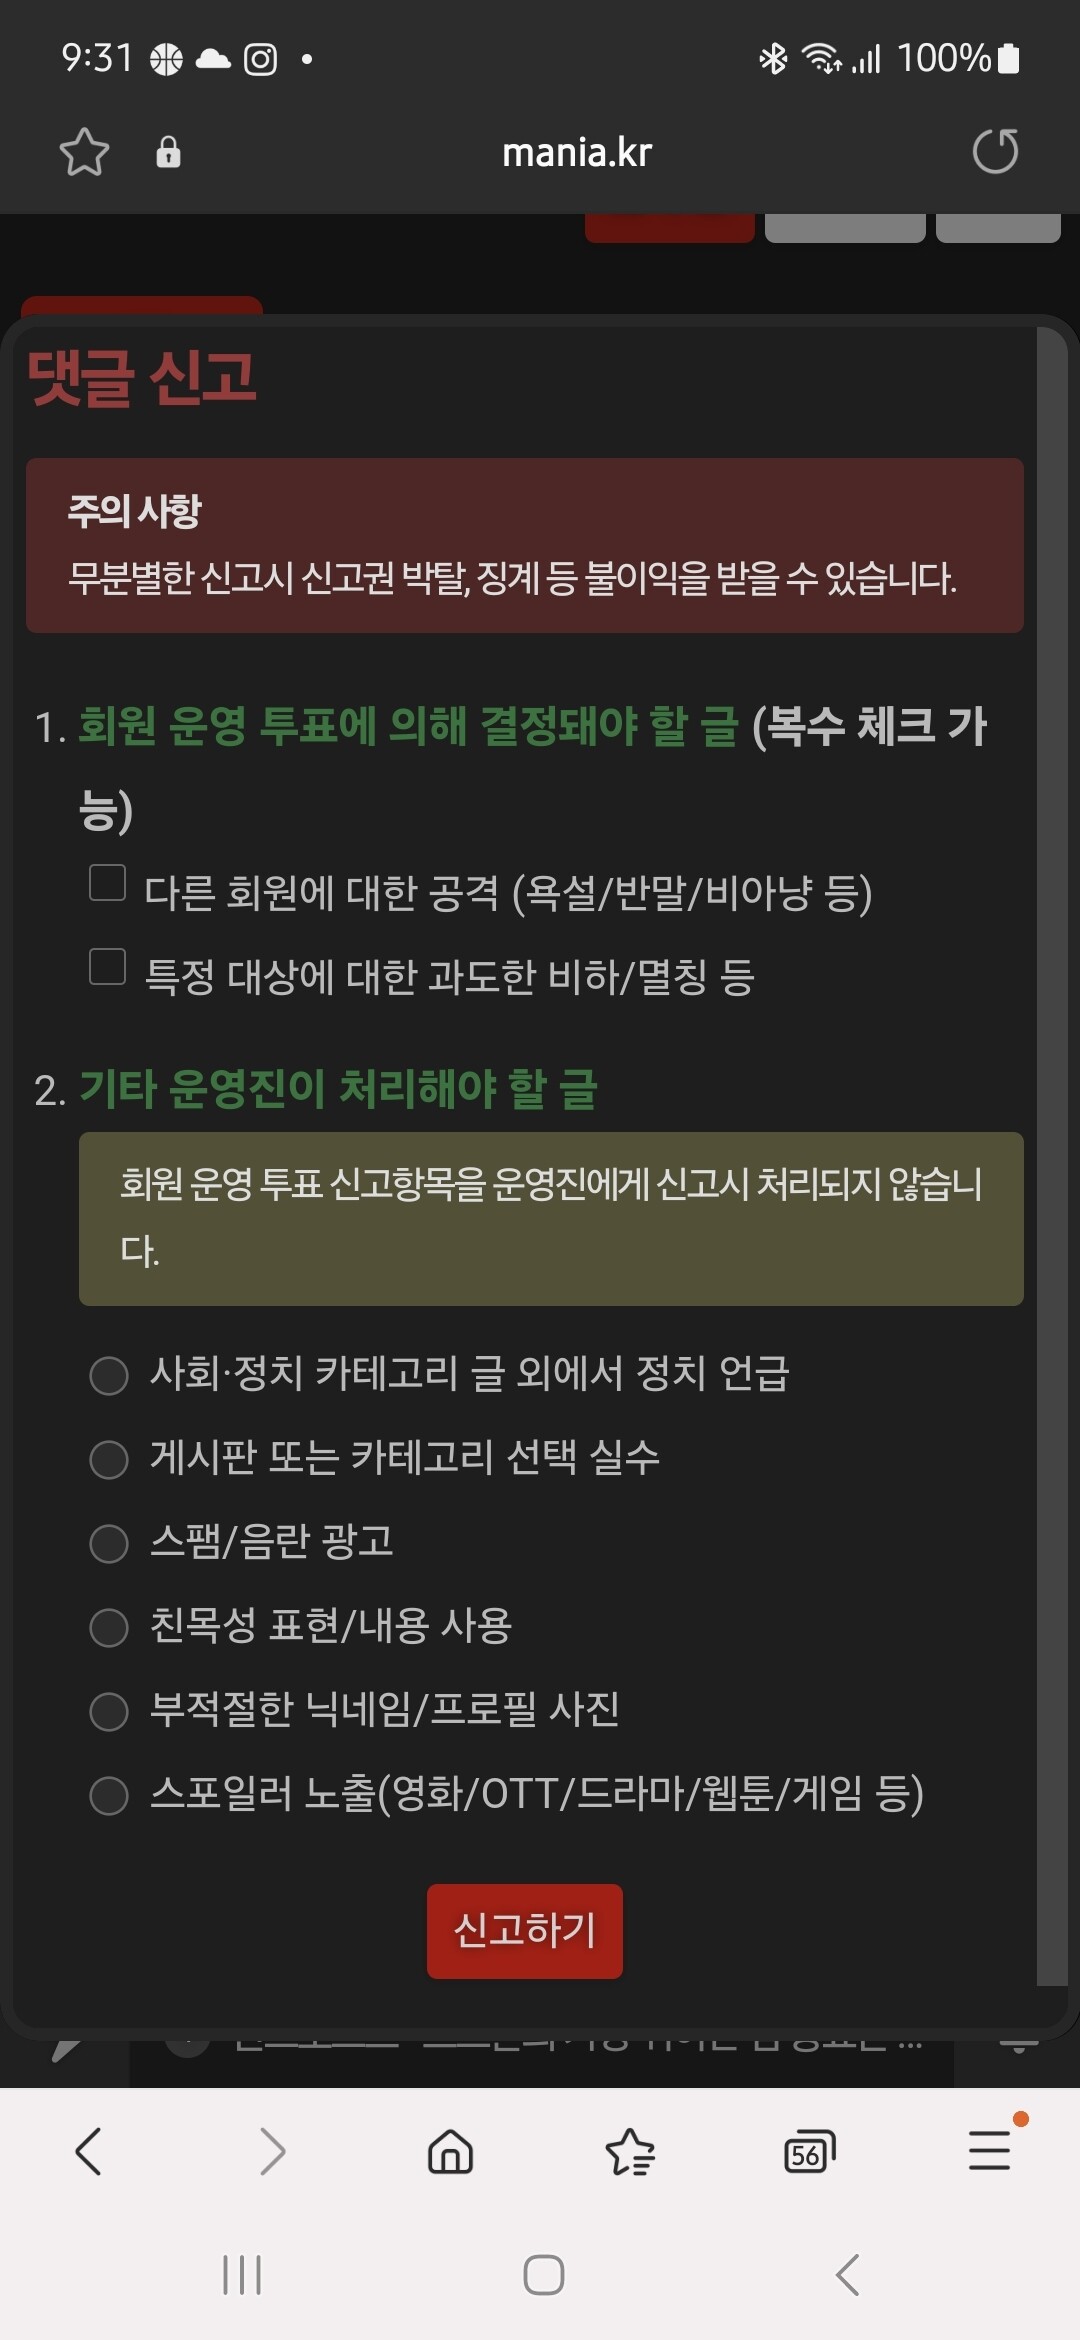
Task: Open bookmarks list star icon
Action: click(630, 2151)
